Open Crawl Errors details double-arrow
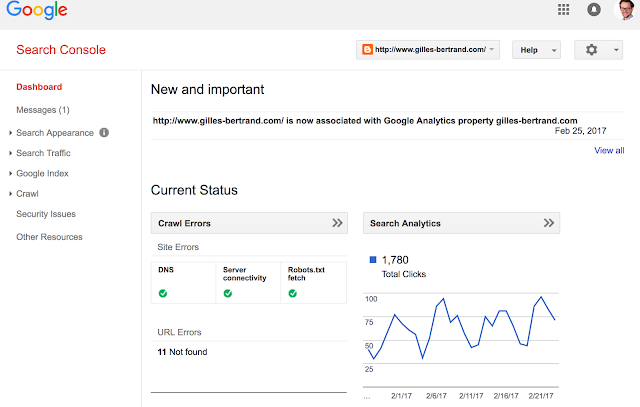The width and height of the screenshot is (640, 407). [x=337, y=223]
